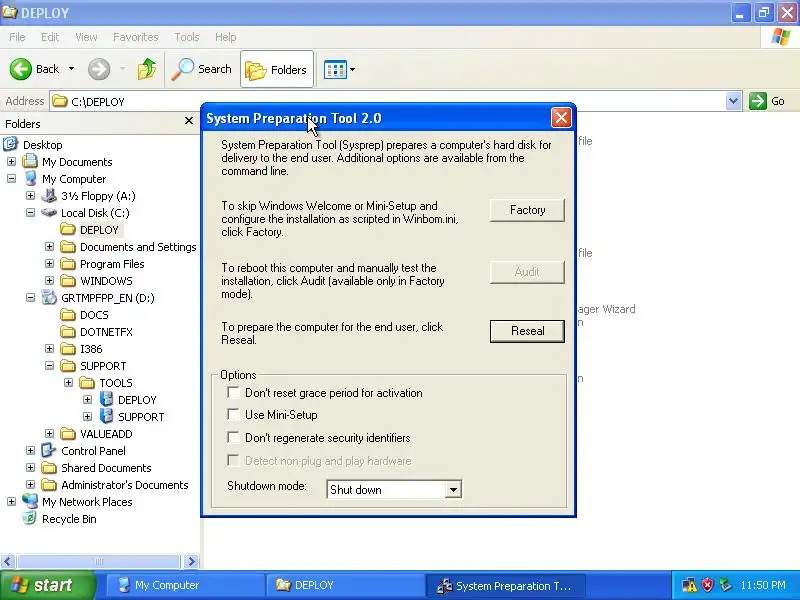Click the Search magnifier toolbar icon

pos(182,69)
